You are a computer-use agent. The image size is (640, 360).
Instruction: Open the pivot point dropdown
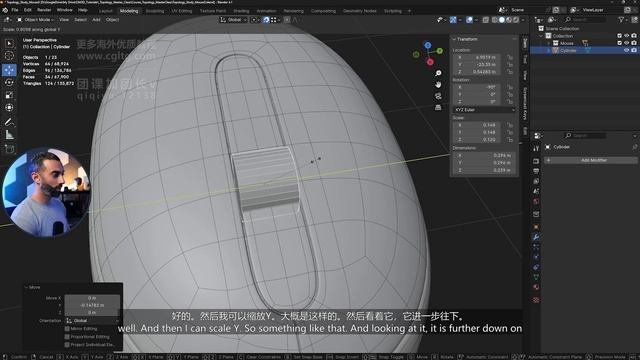point(255,20)
